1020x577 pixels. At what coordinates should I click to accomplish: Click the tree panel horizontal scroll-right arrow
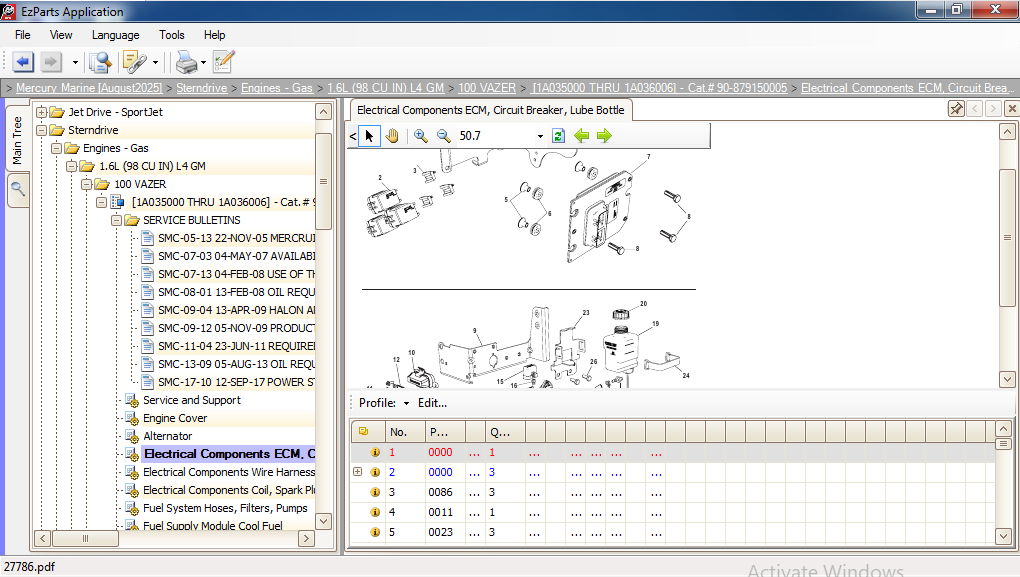[x=306, y=539]
